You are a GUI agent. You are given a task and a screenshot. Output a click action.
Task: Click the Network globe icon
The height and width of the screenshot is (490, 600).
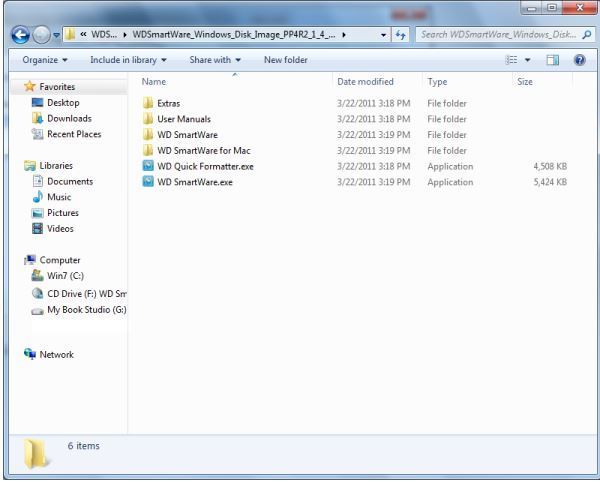click(30, 354)
